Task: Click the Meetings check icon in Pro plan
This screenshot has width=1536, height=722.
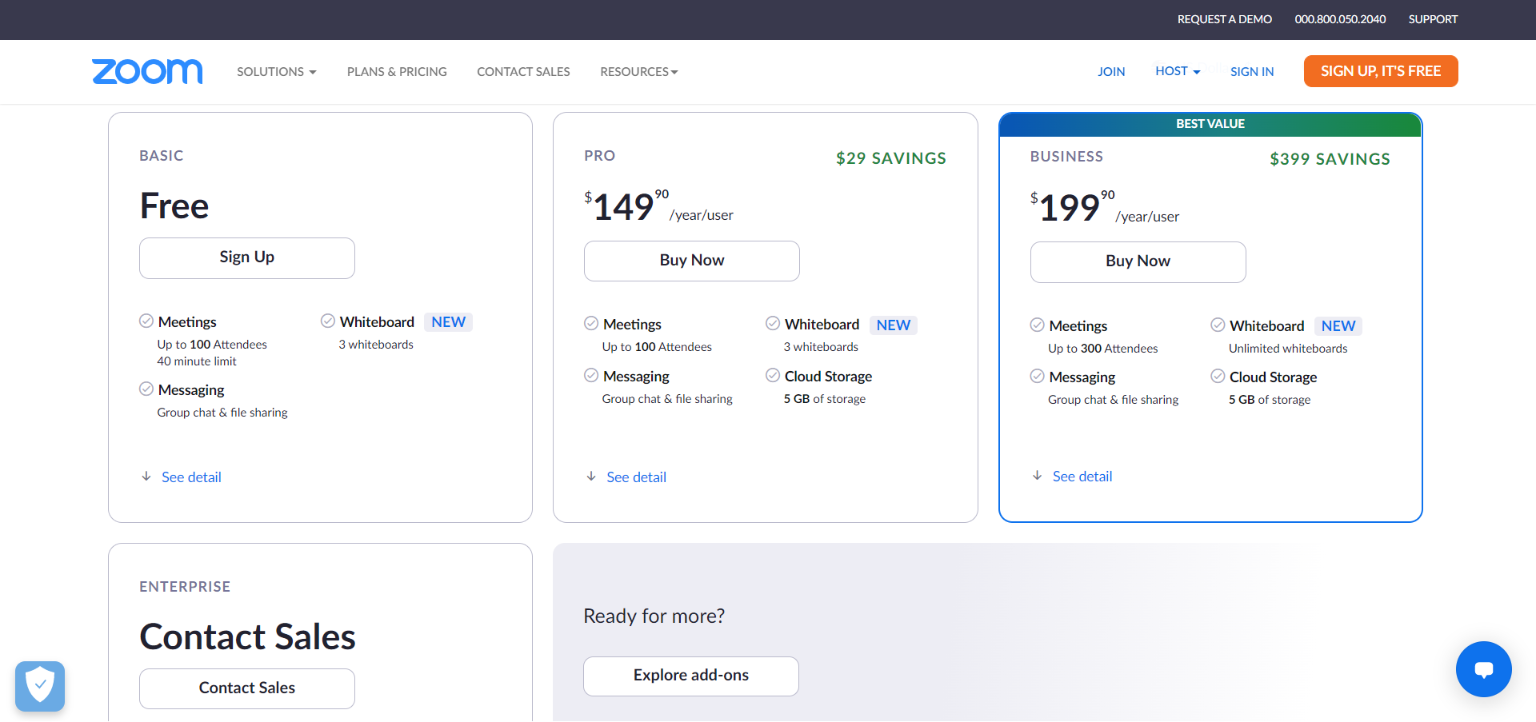Action: pos(591,324)
